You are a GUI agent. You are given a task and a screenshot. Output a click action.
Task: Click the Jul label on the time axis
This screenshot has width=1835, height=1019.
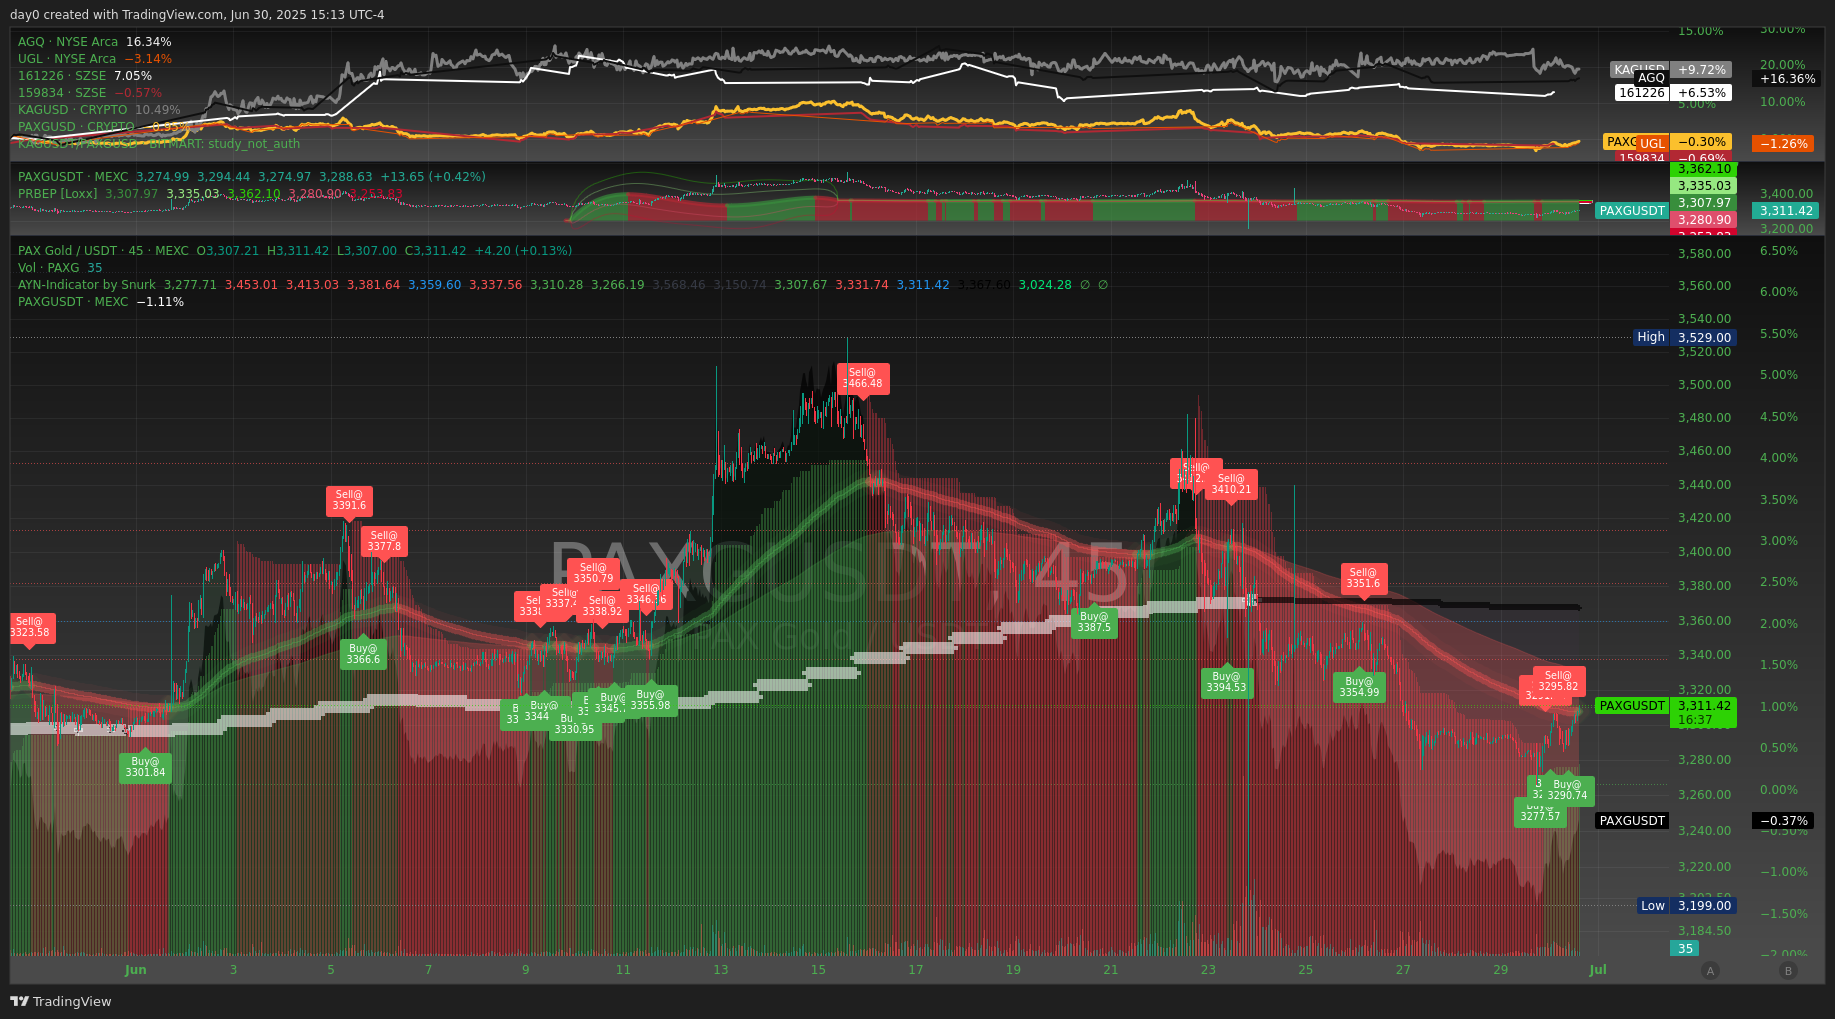(x=1598, y=970)
